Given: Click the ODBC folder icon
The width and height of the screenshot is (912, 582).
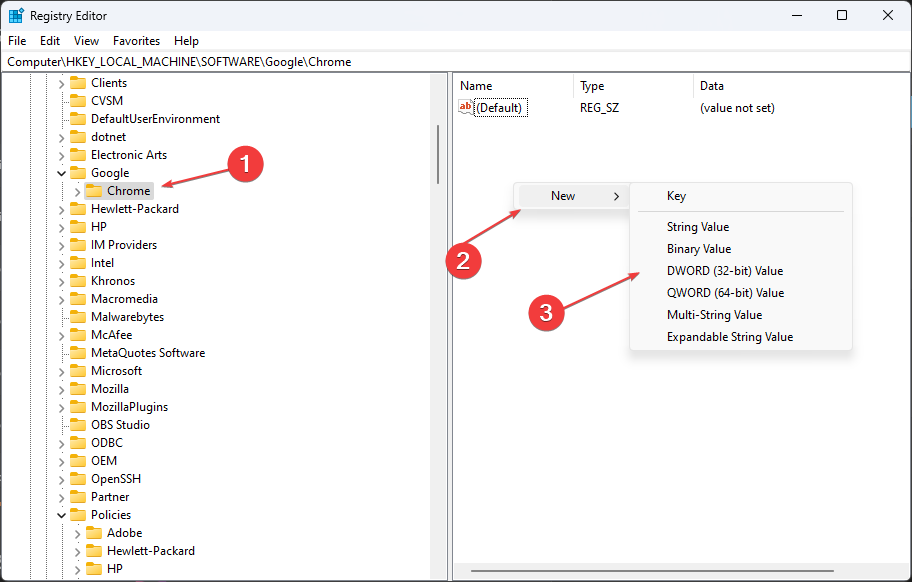Looking at the screenshot, I should pos(78,444).
